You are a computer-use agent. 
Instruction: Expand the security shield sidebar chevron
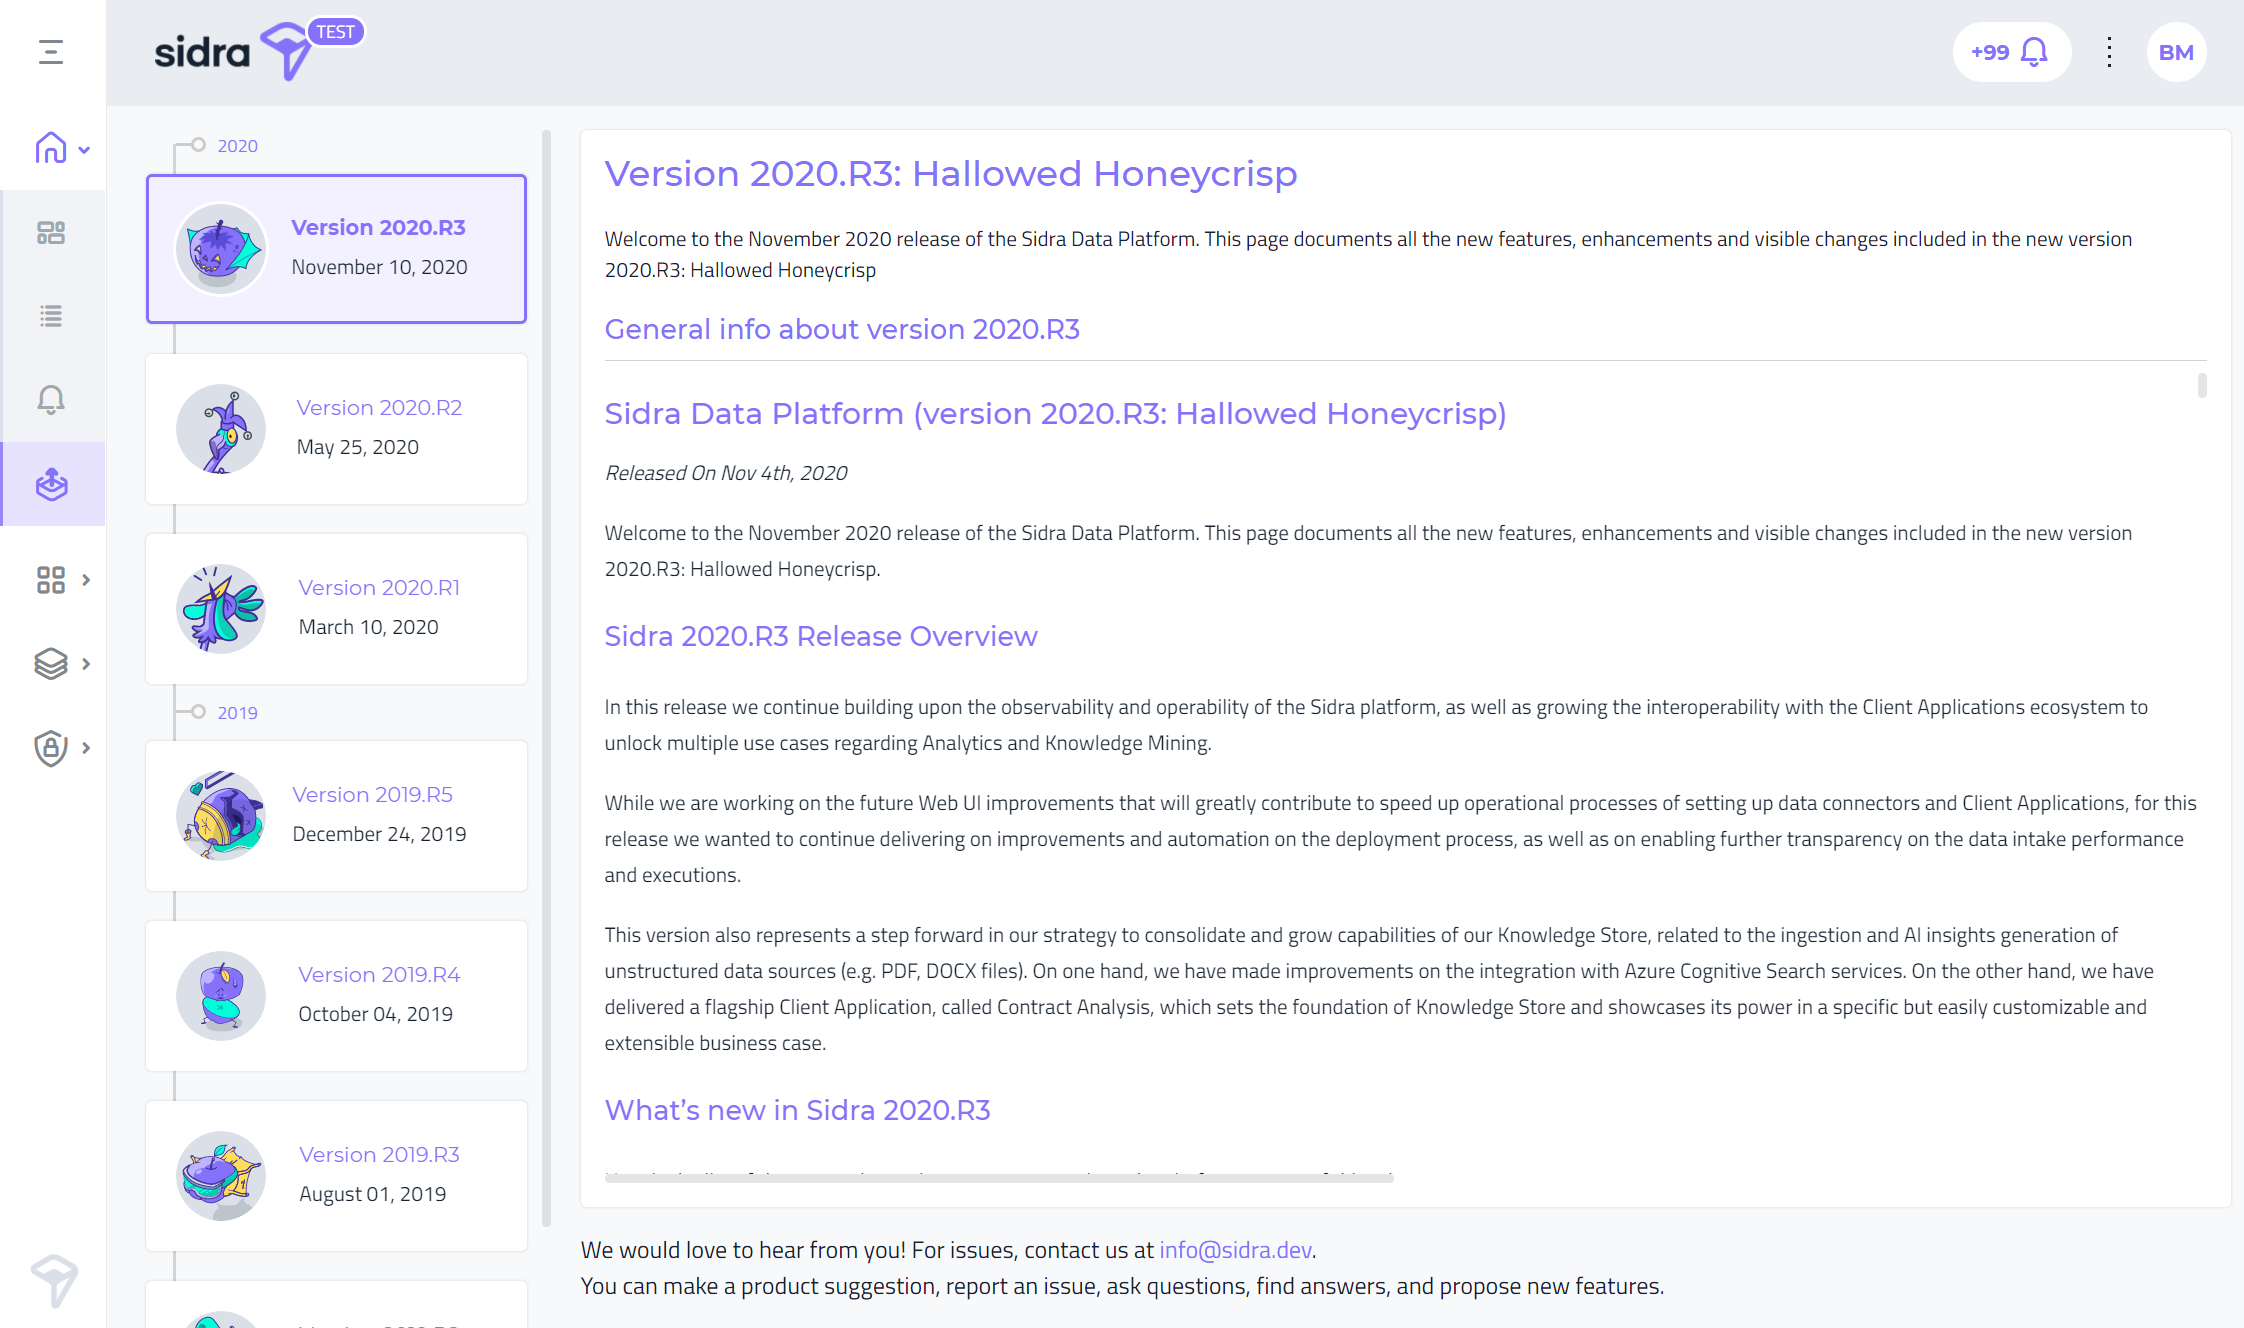(x=86, y=748)
